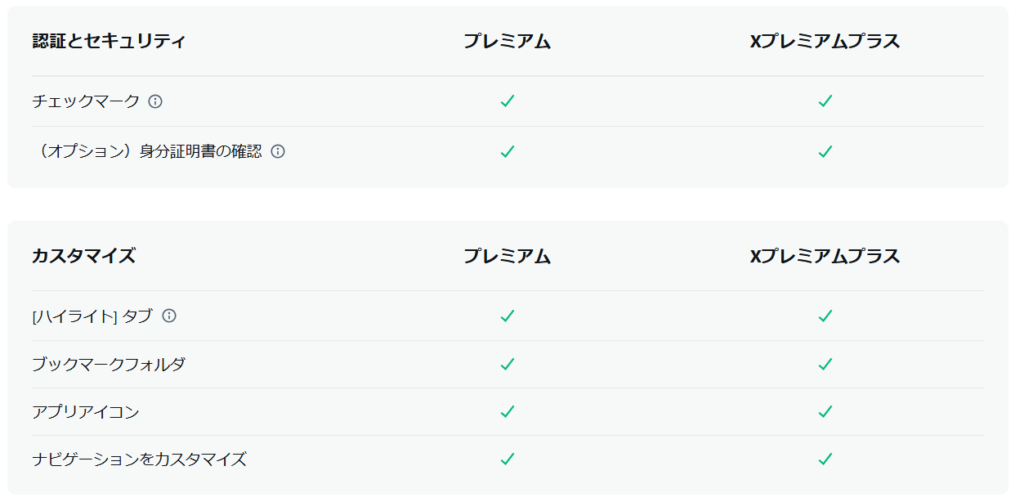Click Xプレミアムプラス checkmark for [ハイライト] タブ
Image resolution: width=1024 pixels, height=502 pixels.
[x=825, y=316]
